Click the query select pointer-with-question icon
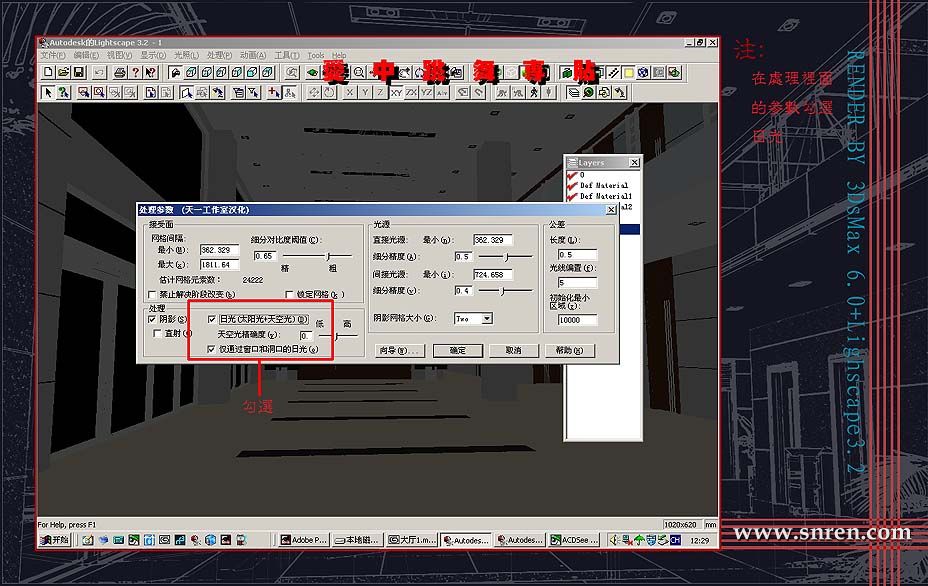Viewport: 928px width, 586px height. pos(63,92)
